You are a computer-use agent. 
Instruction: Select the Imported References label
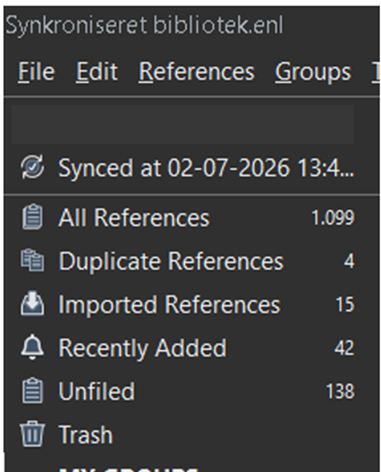(169, 305)
